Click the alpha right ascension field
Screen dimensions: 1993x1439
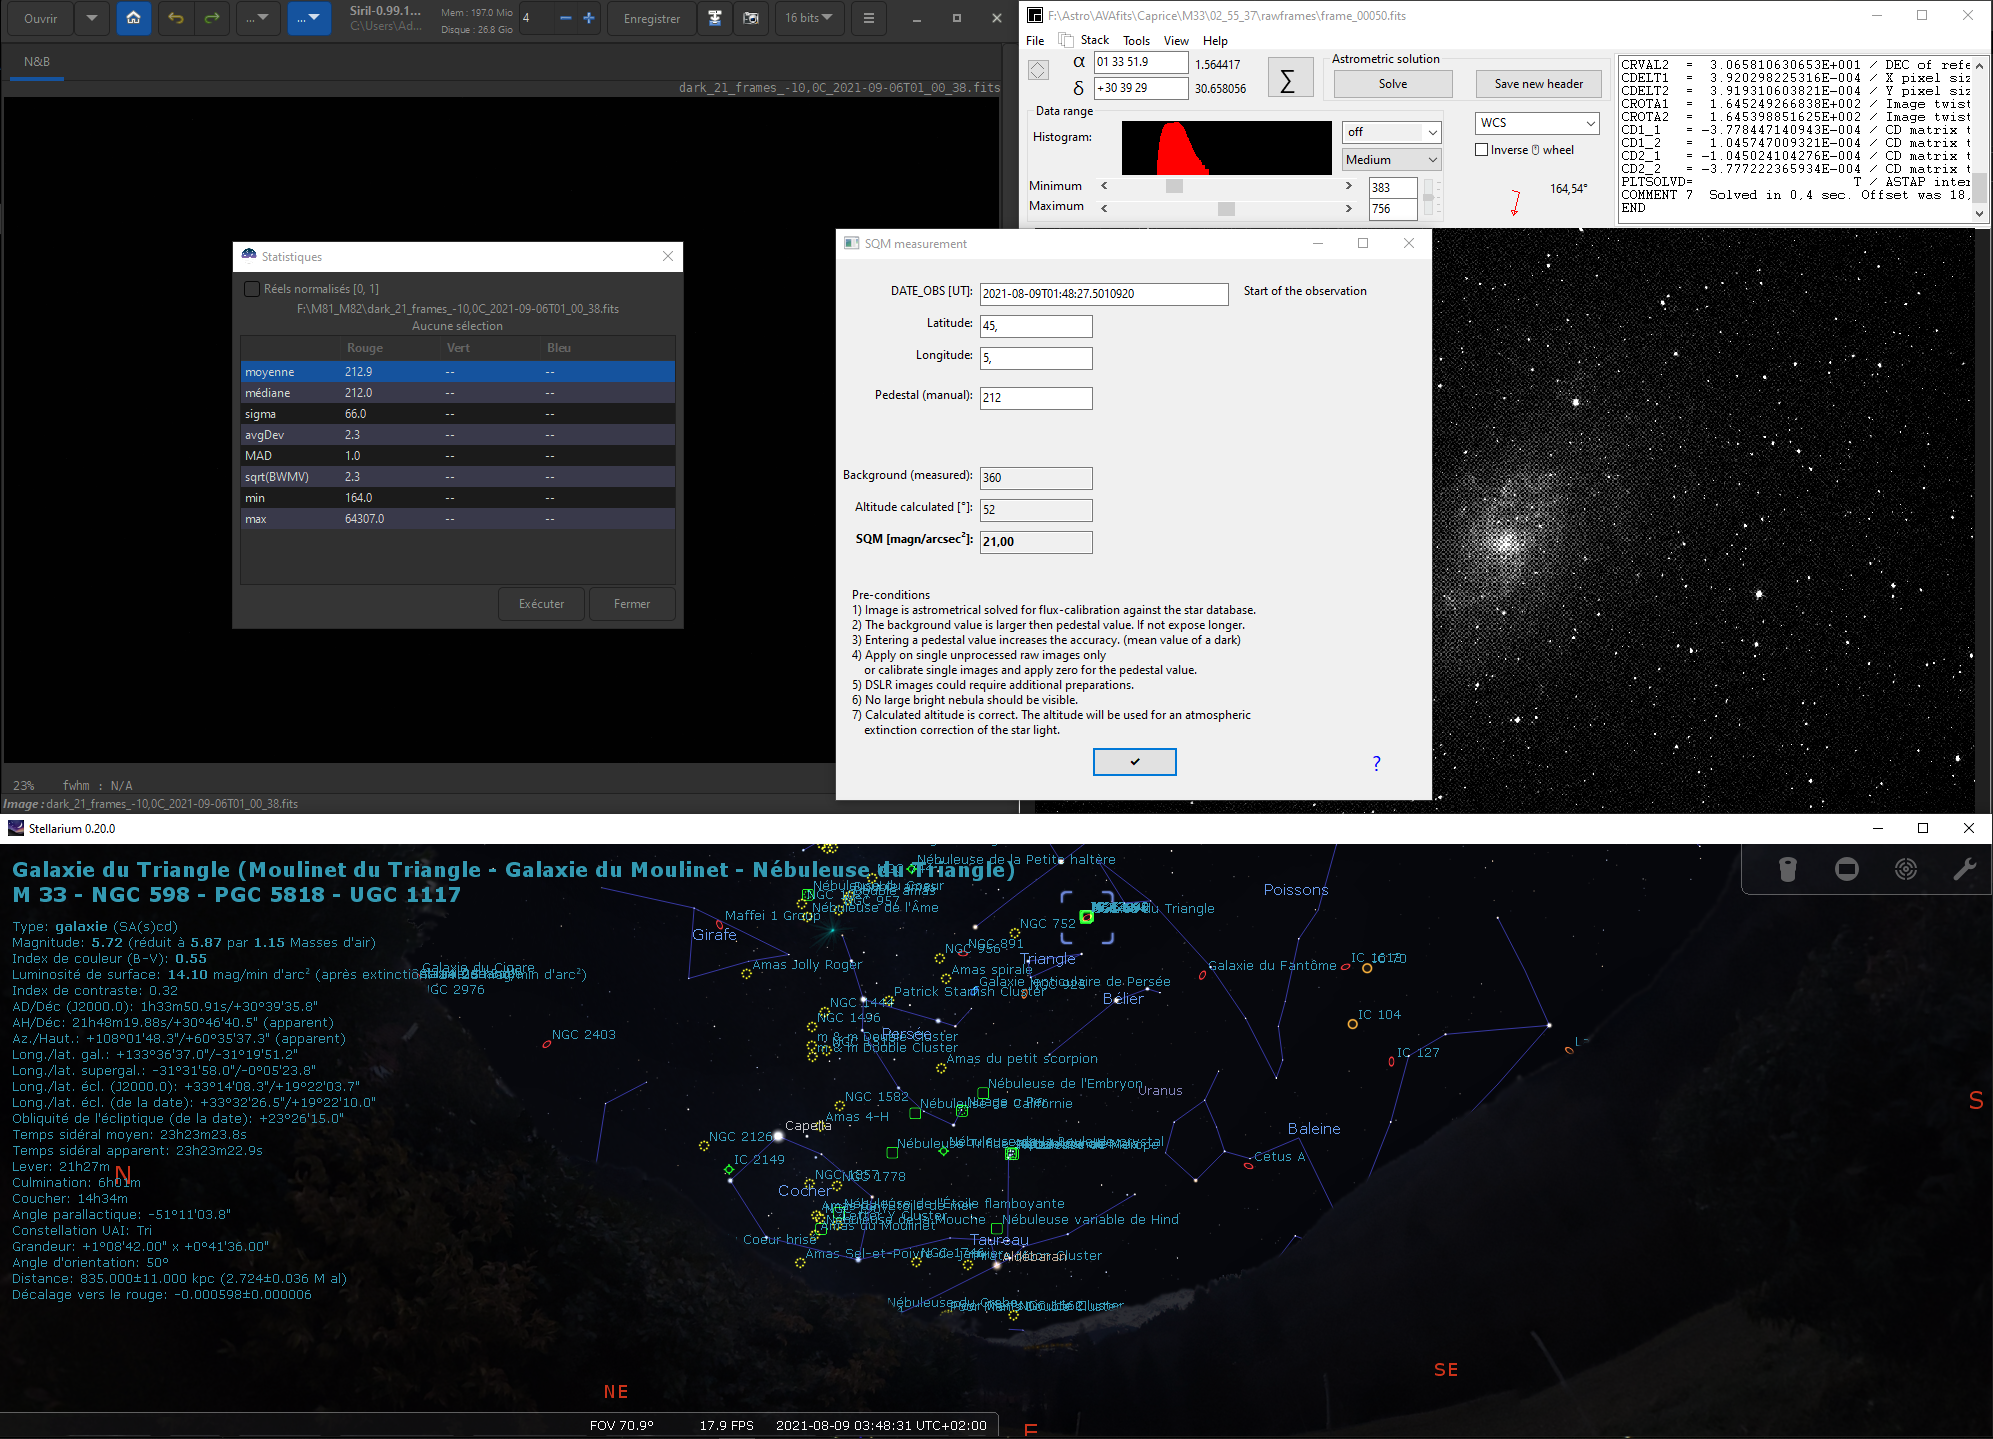tap(1141, 62)
